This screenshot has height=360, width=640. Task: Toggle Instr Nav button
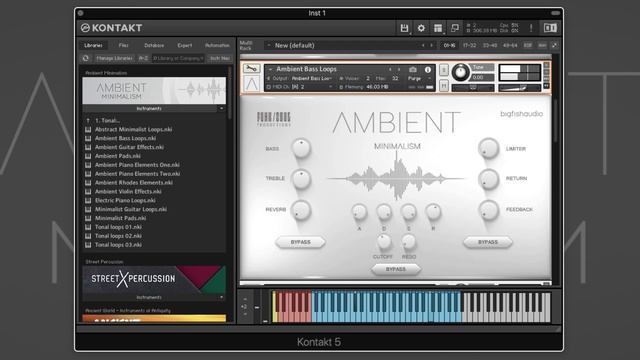tap(220, 58)
